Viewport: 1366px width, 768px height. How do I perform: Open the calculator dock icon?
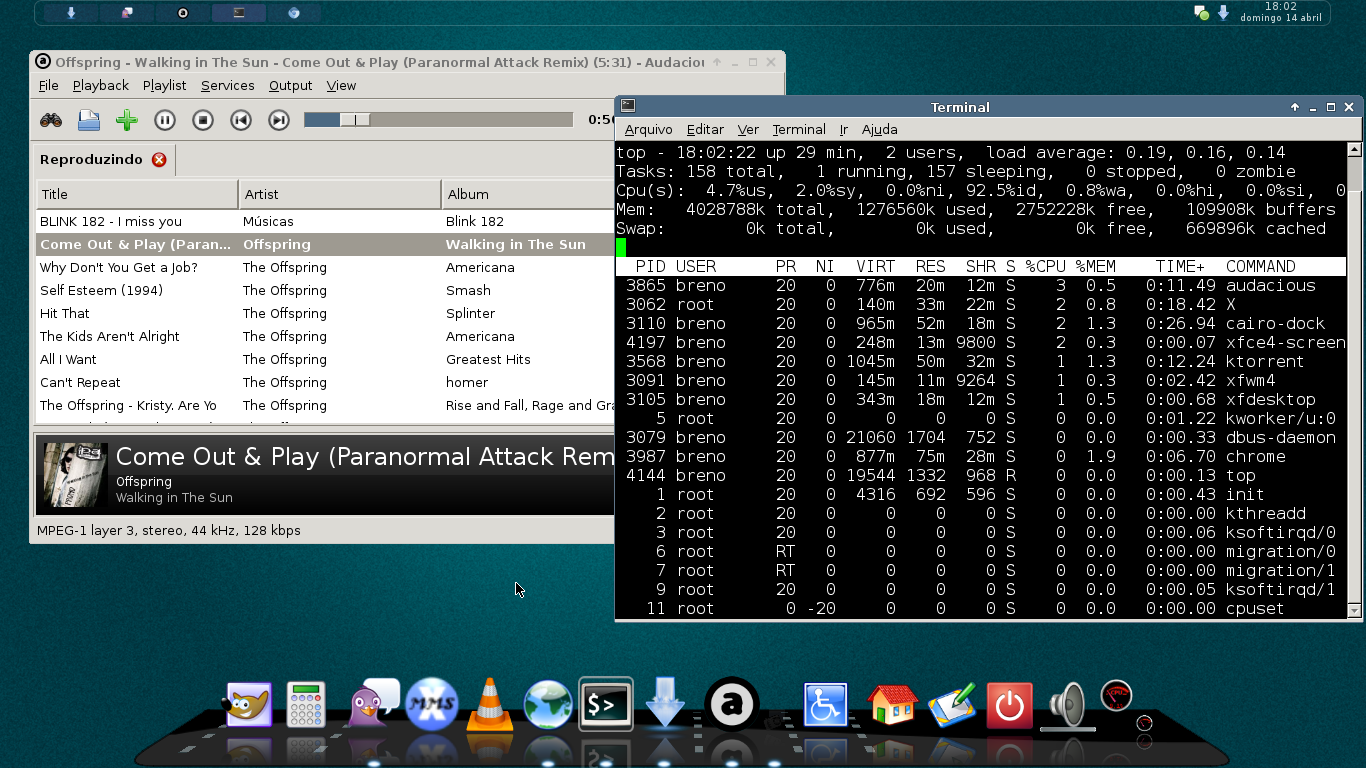[x=306, y=705]
